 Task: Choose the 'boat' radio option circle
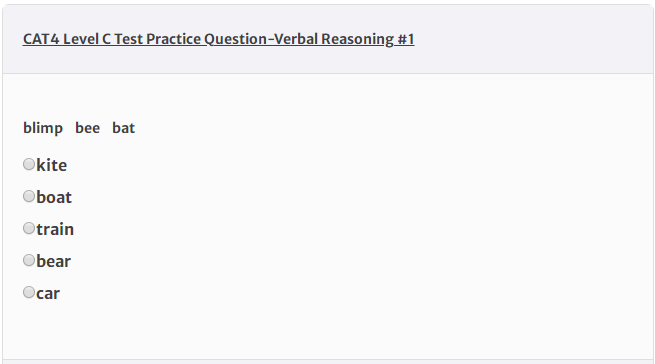pos(29,196)
